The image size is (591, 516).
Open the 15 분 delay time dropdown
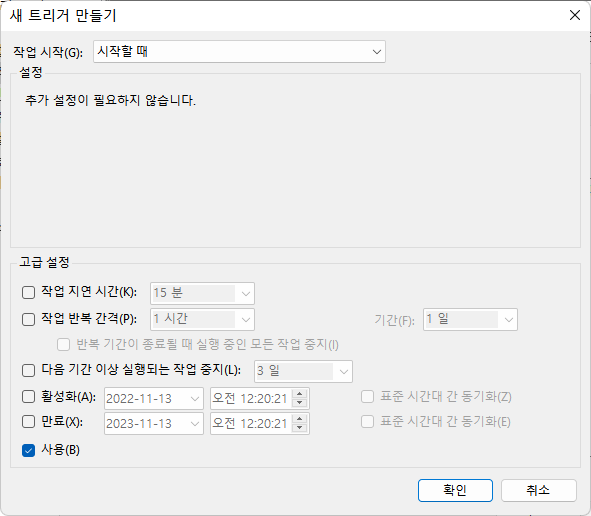(202, 293)
